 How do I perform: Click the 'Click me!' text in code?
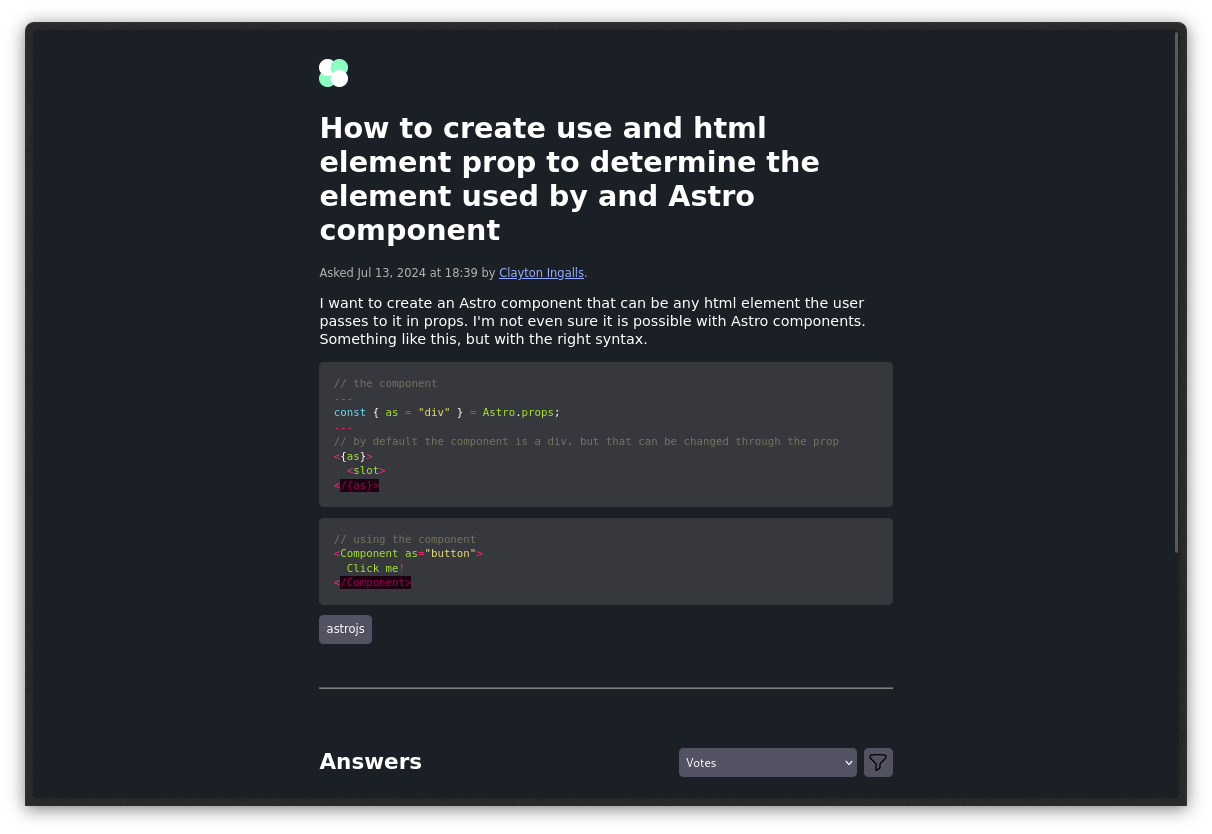[374, 568]
